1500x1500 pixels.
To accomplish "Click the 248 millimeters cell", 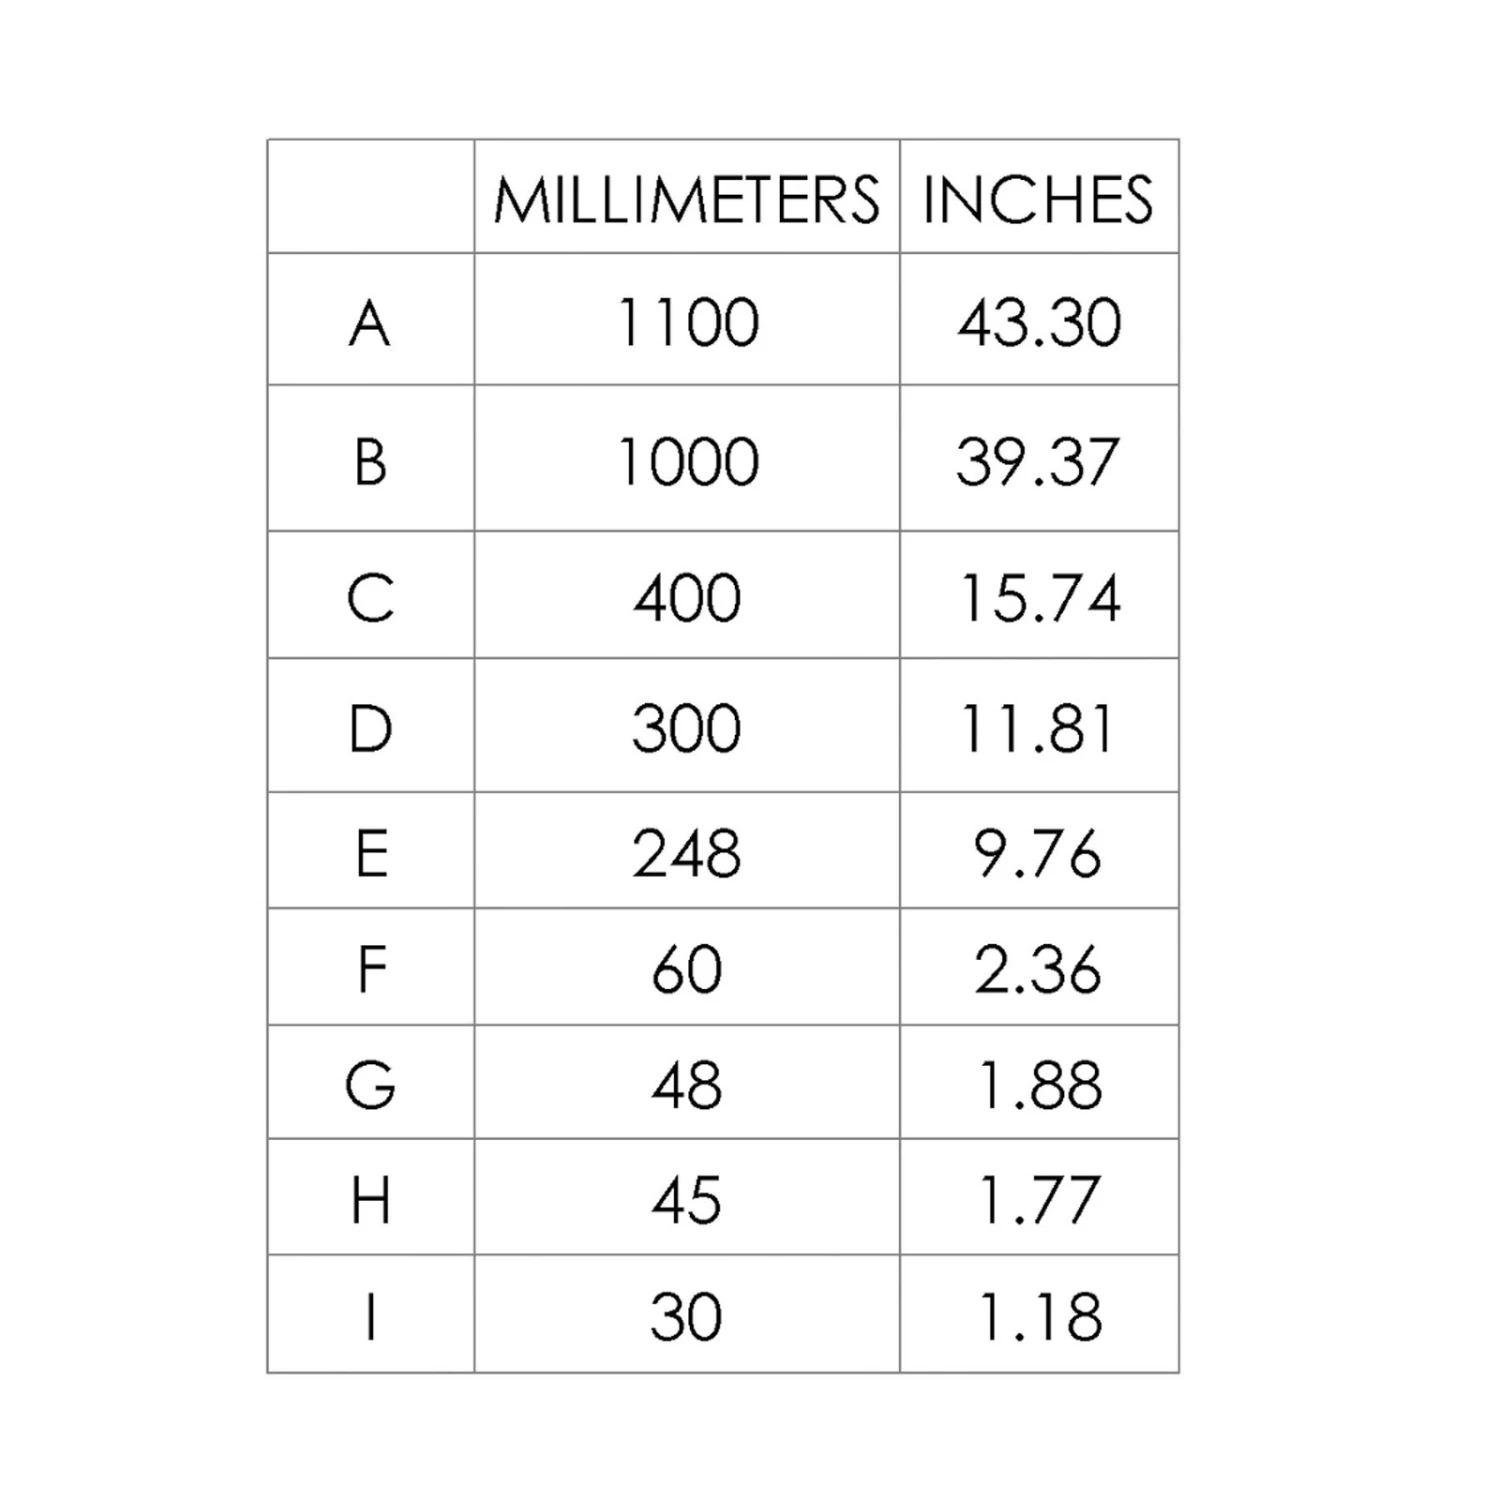I will 687,855.
